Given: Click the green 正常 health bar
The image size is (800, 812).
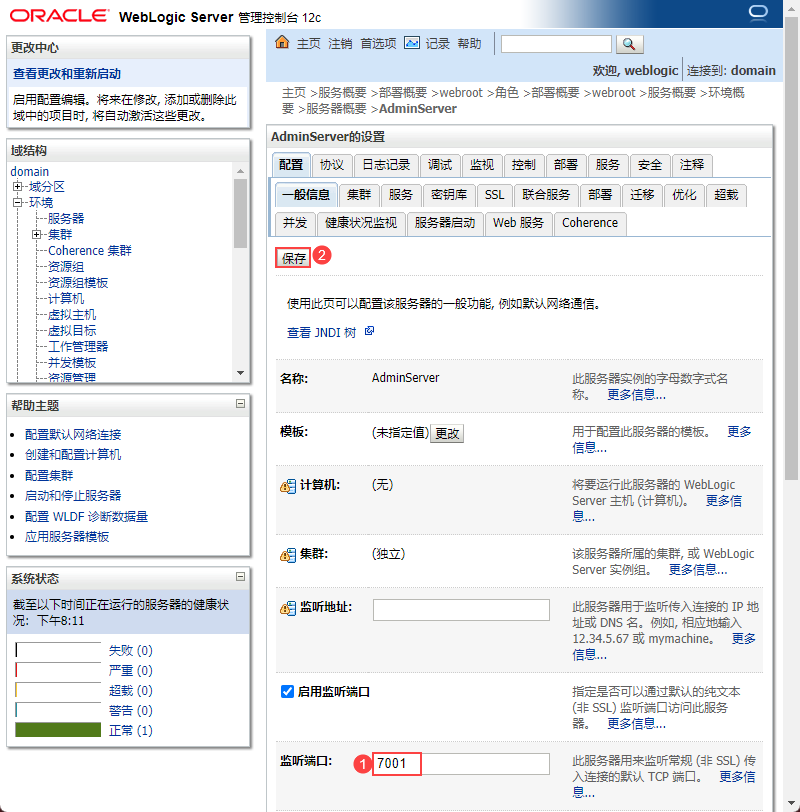Looking at the screenshot, I should tap(58, 730).
